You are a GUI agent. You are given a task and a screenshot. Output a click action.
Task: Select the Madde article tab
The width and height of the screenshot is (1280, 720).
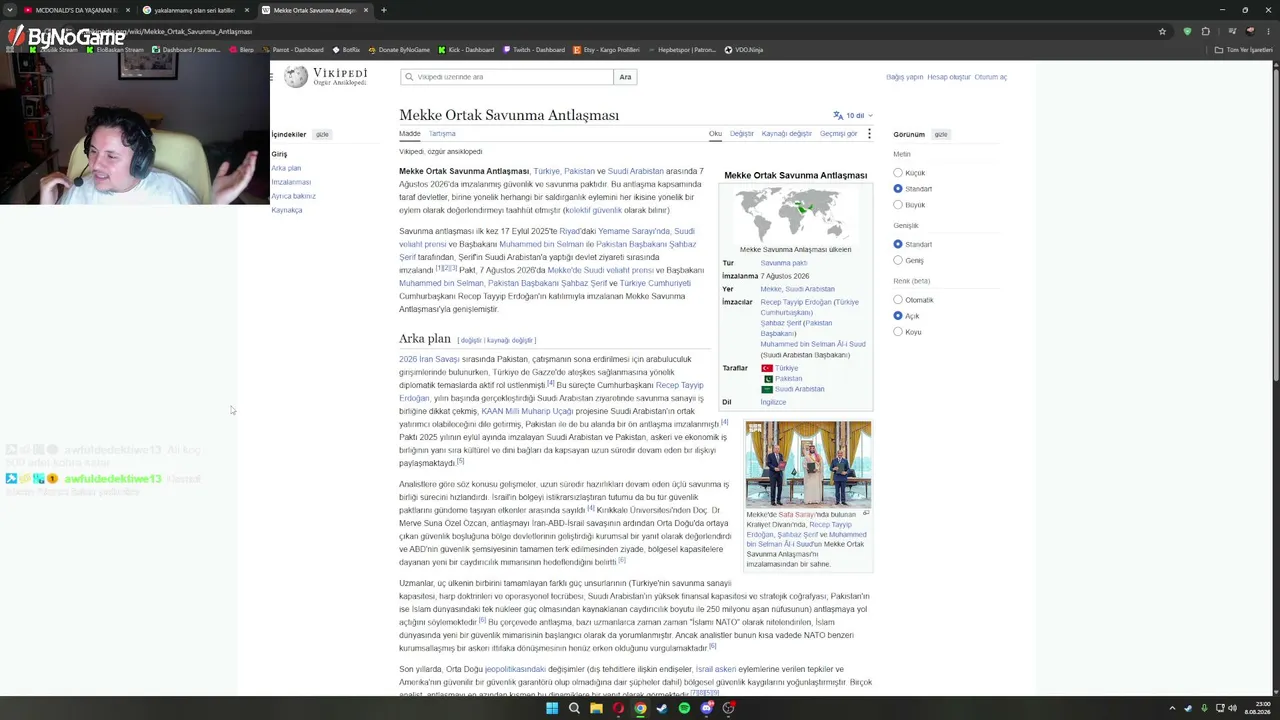[410, 133]
